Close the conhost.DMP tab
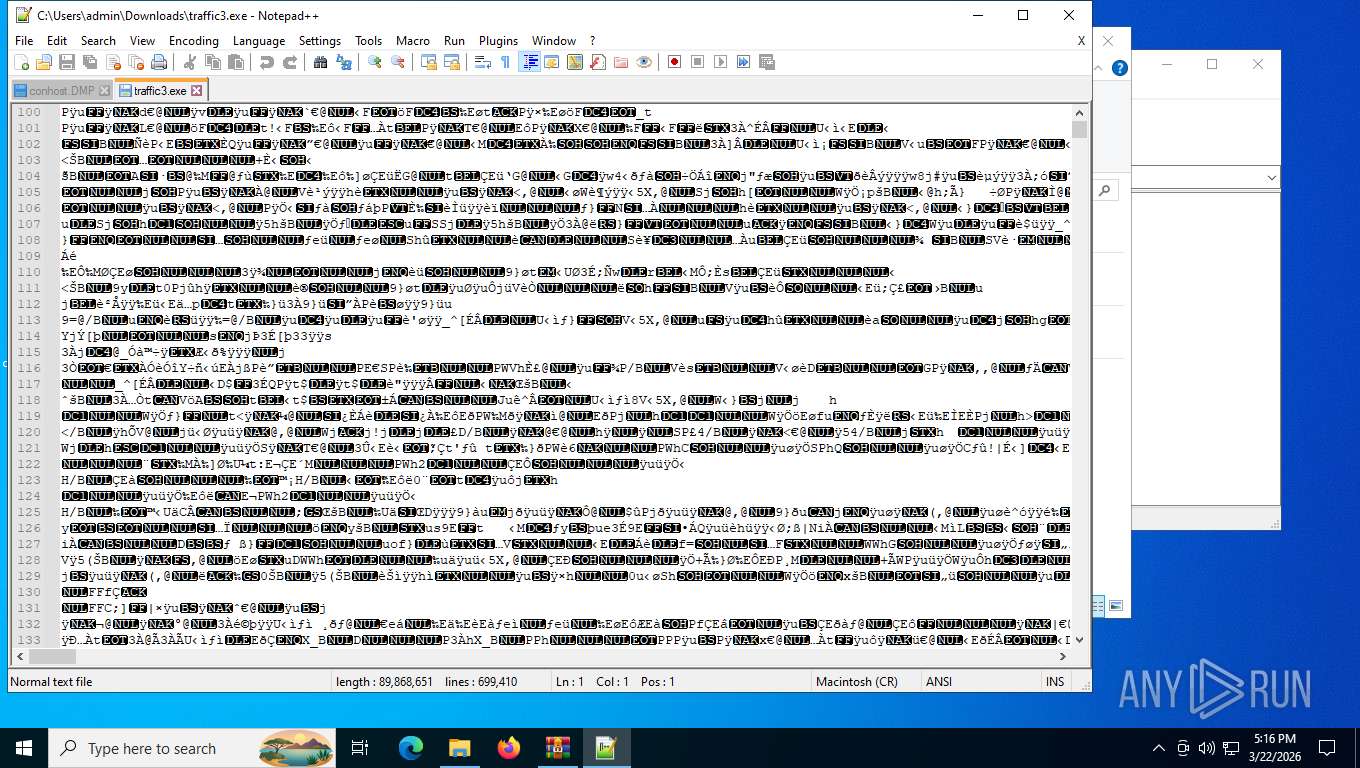The height and width of the screenshot is (768, 1360). (104, 91)
